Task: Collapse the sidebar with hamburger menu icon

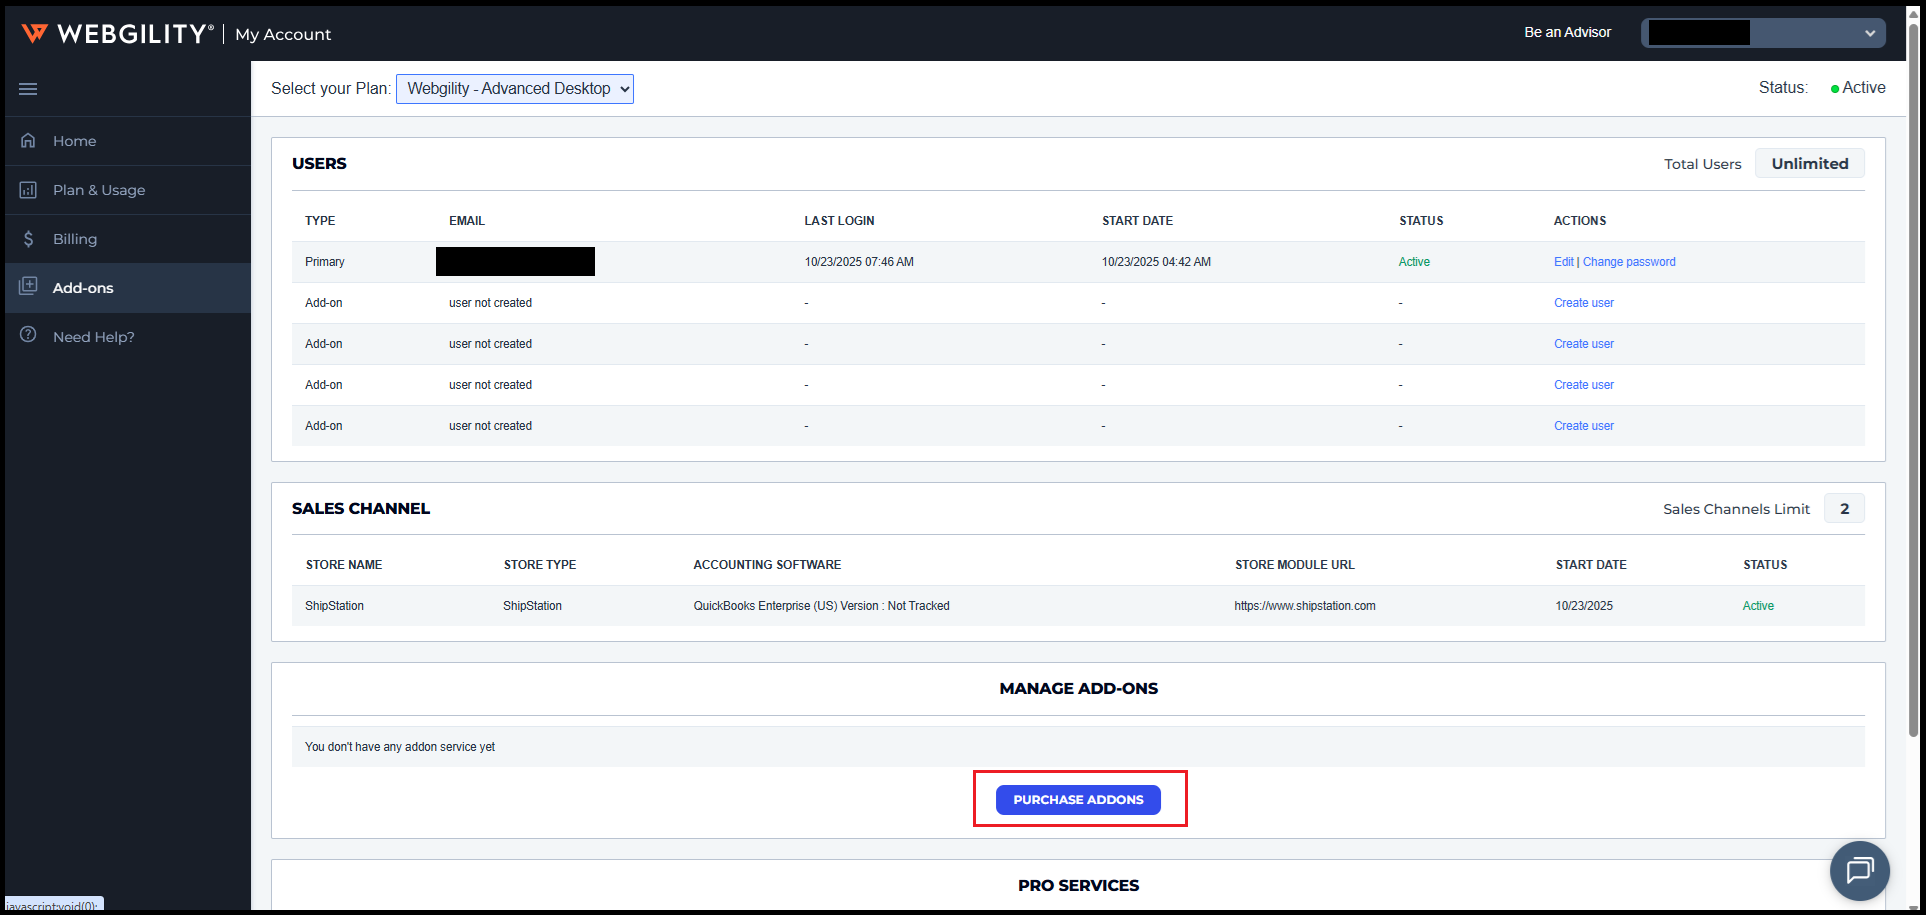Action: (x=28, y=89)
